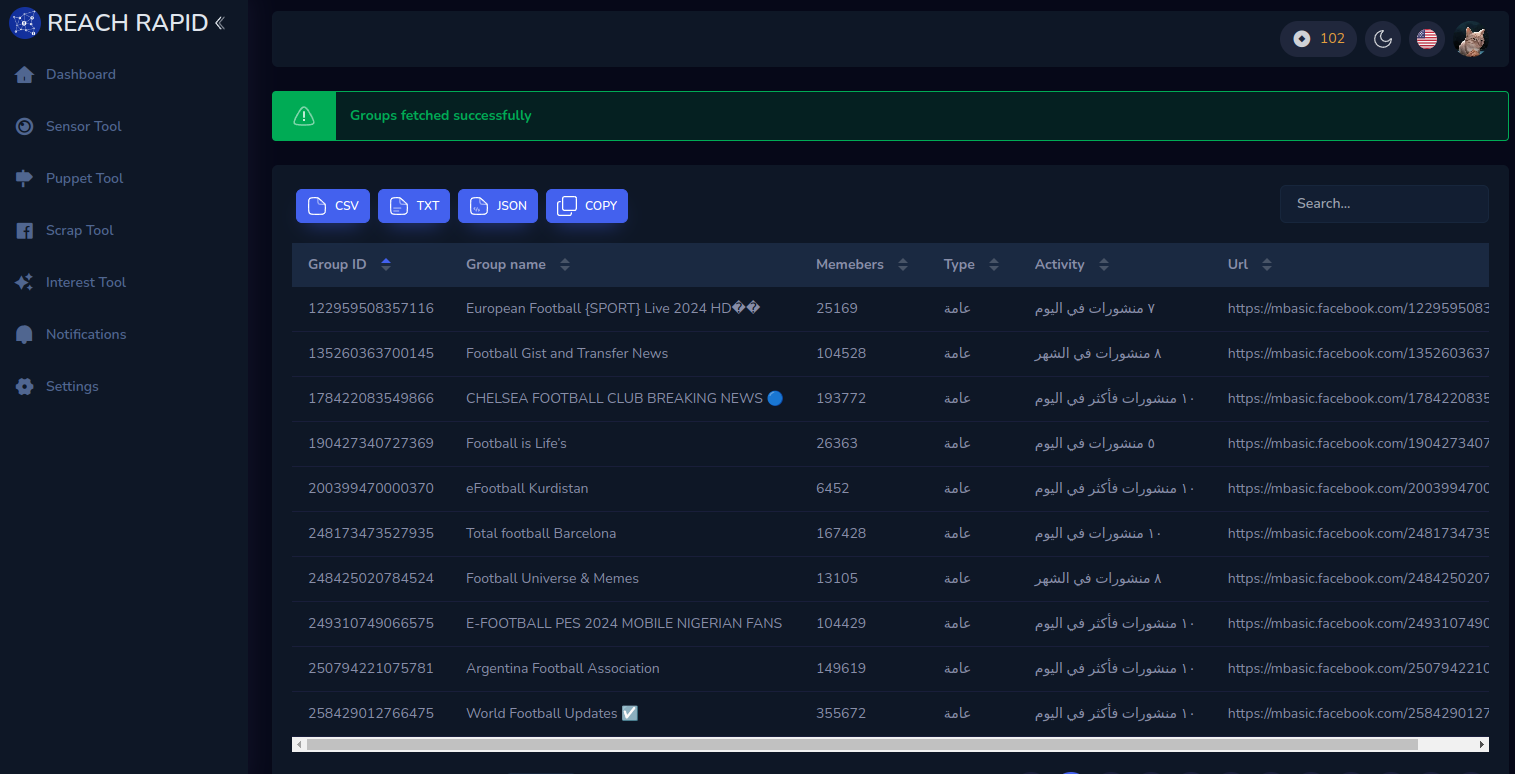Click the credits coin badge showing 102
This screenshot has width=1515, height=774.
click(x=1318, y=39)
